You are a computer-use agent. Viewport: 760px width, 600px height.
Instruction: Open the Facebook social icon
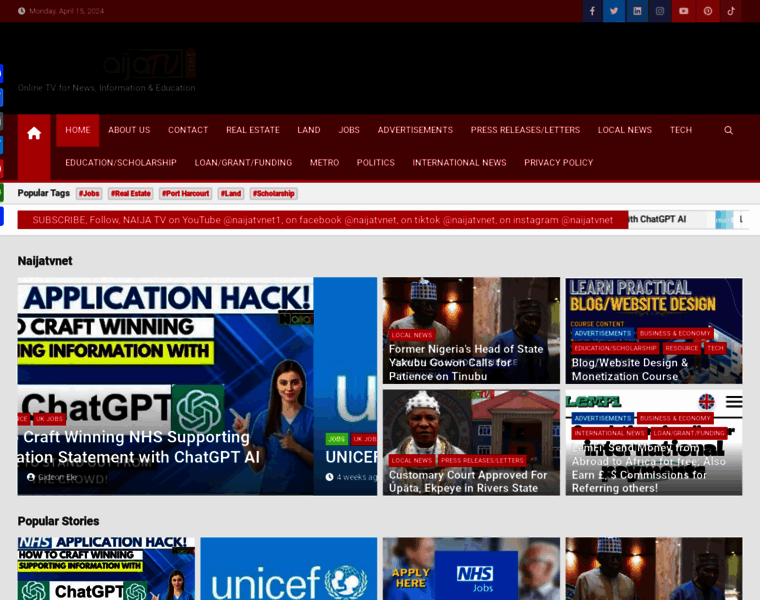coord(592,11)
